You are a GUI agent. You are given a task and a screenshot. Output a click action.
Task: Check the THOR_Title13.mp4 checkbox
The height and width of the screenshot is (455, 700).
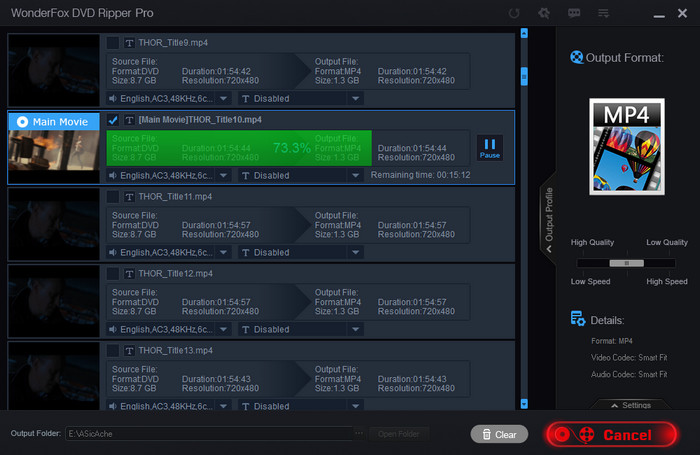click(x=112, y=351)
